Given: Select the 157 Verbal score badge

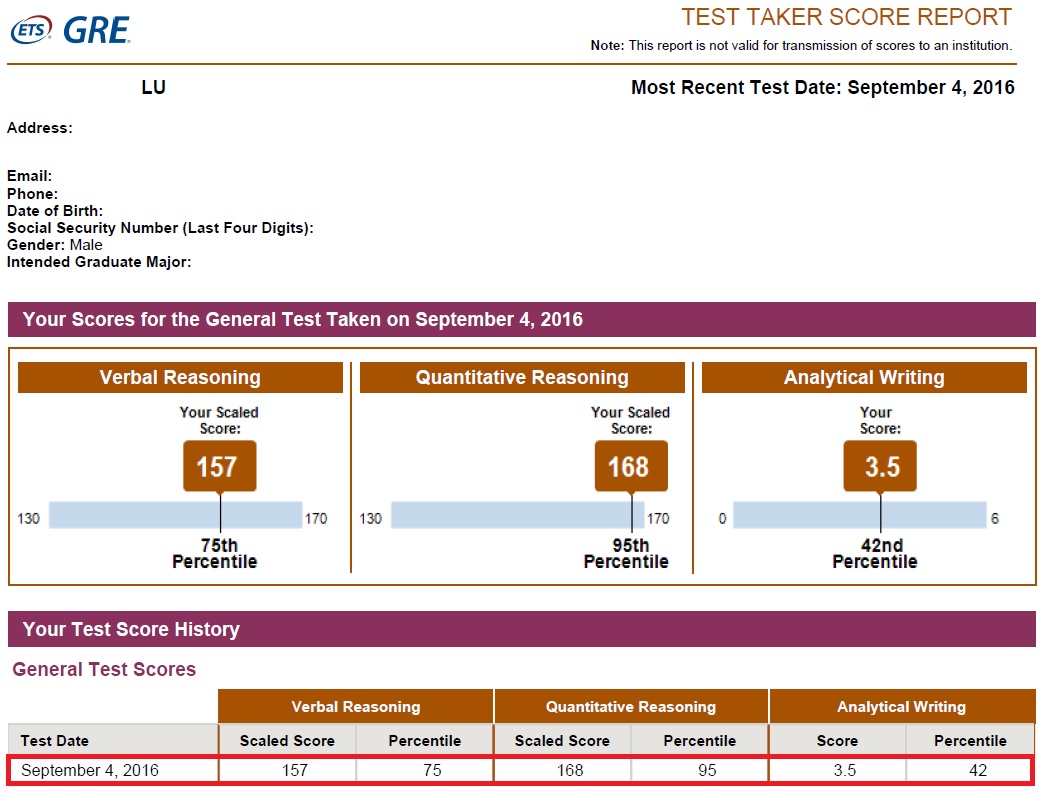Looking at the screenshot, I should [220, 466].
